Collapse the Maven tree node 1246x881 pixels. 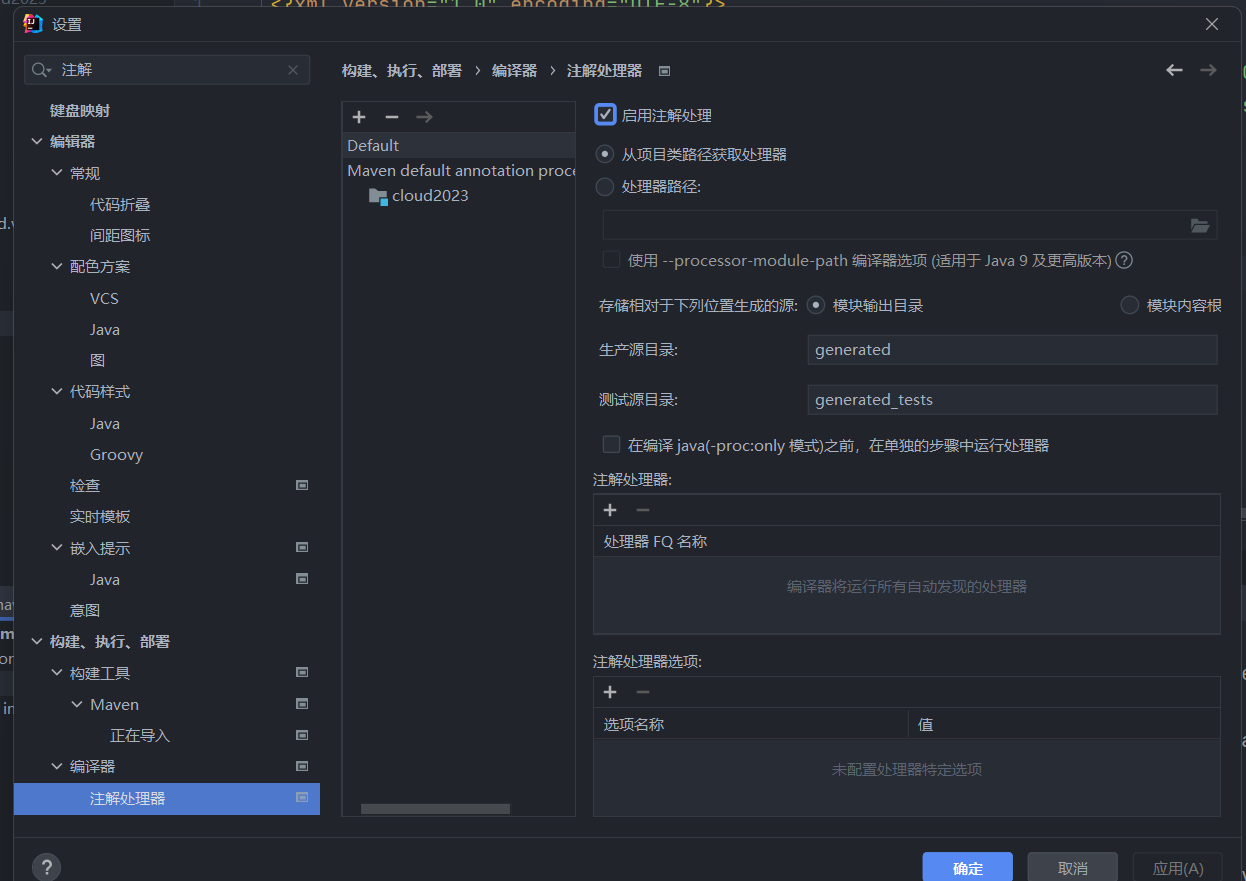[x=77, y=705]
